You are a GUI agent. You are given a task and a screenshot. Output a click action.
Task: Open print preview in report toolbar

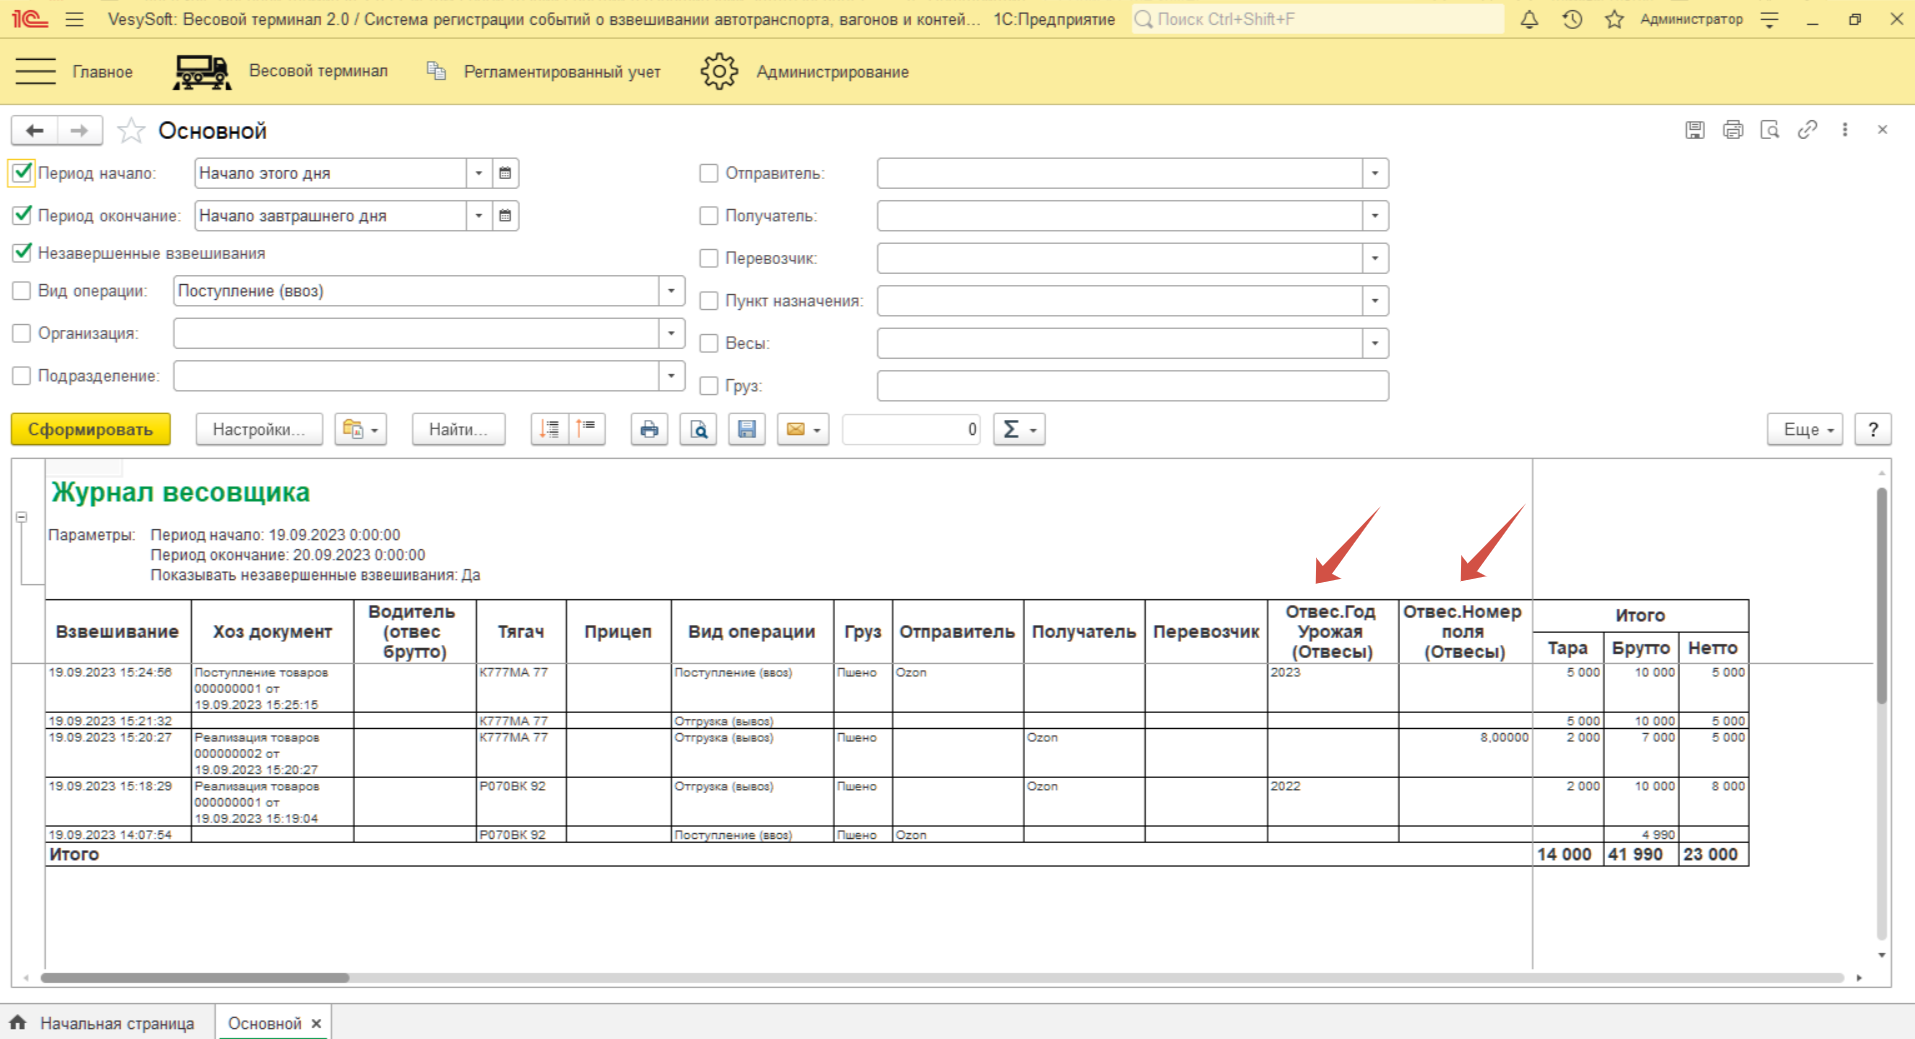[x=698, y=430]
